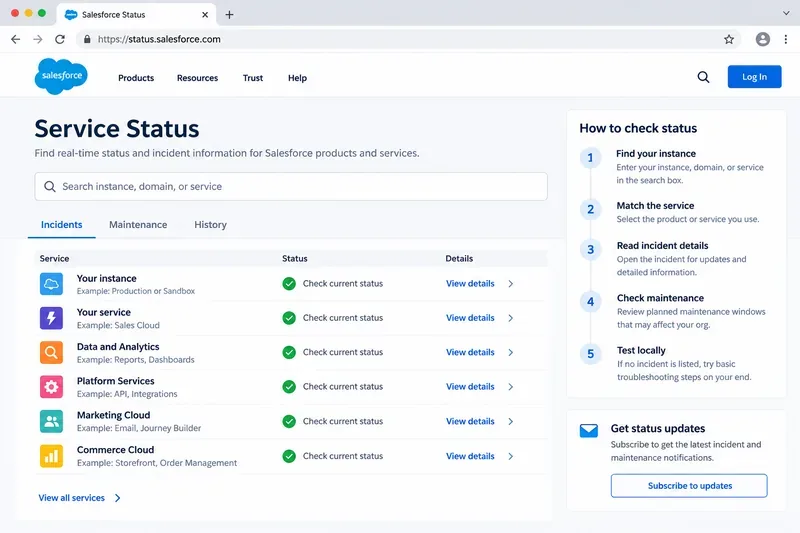Click the Marketing Cloud service name
Screen dimensions: 800x533
point(114,415)
